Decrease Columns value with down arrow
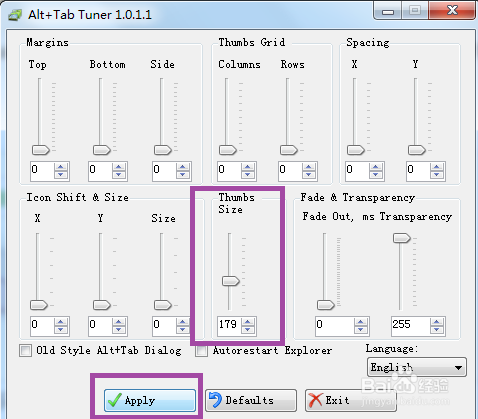Image resolution: width=478 pixels, height=419 pixels. 248,174
